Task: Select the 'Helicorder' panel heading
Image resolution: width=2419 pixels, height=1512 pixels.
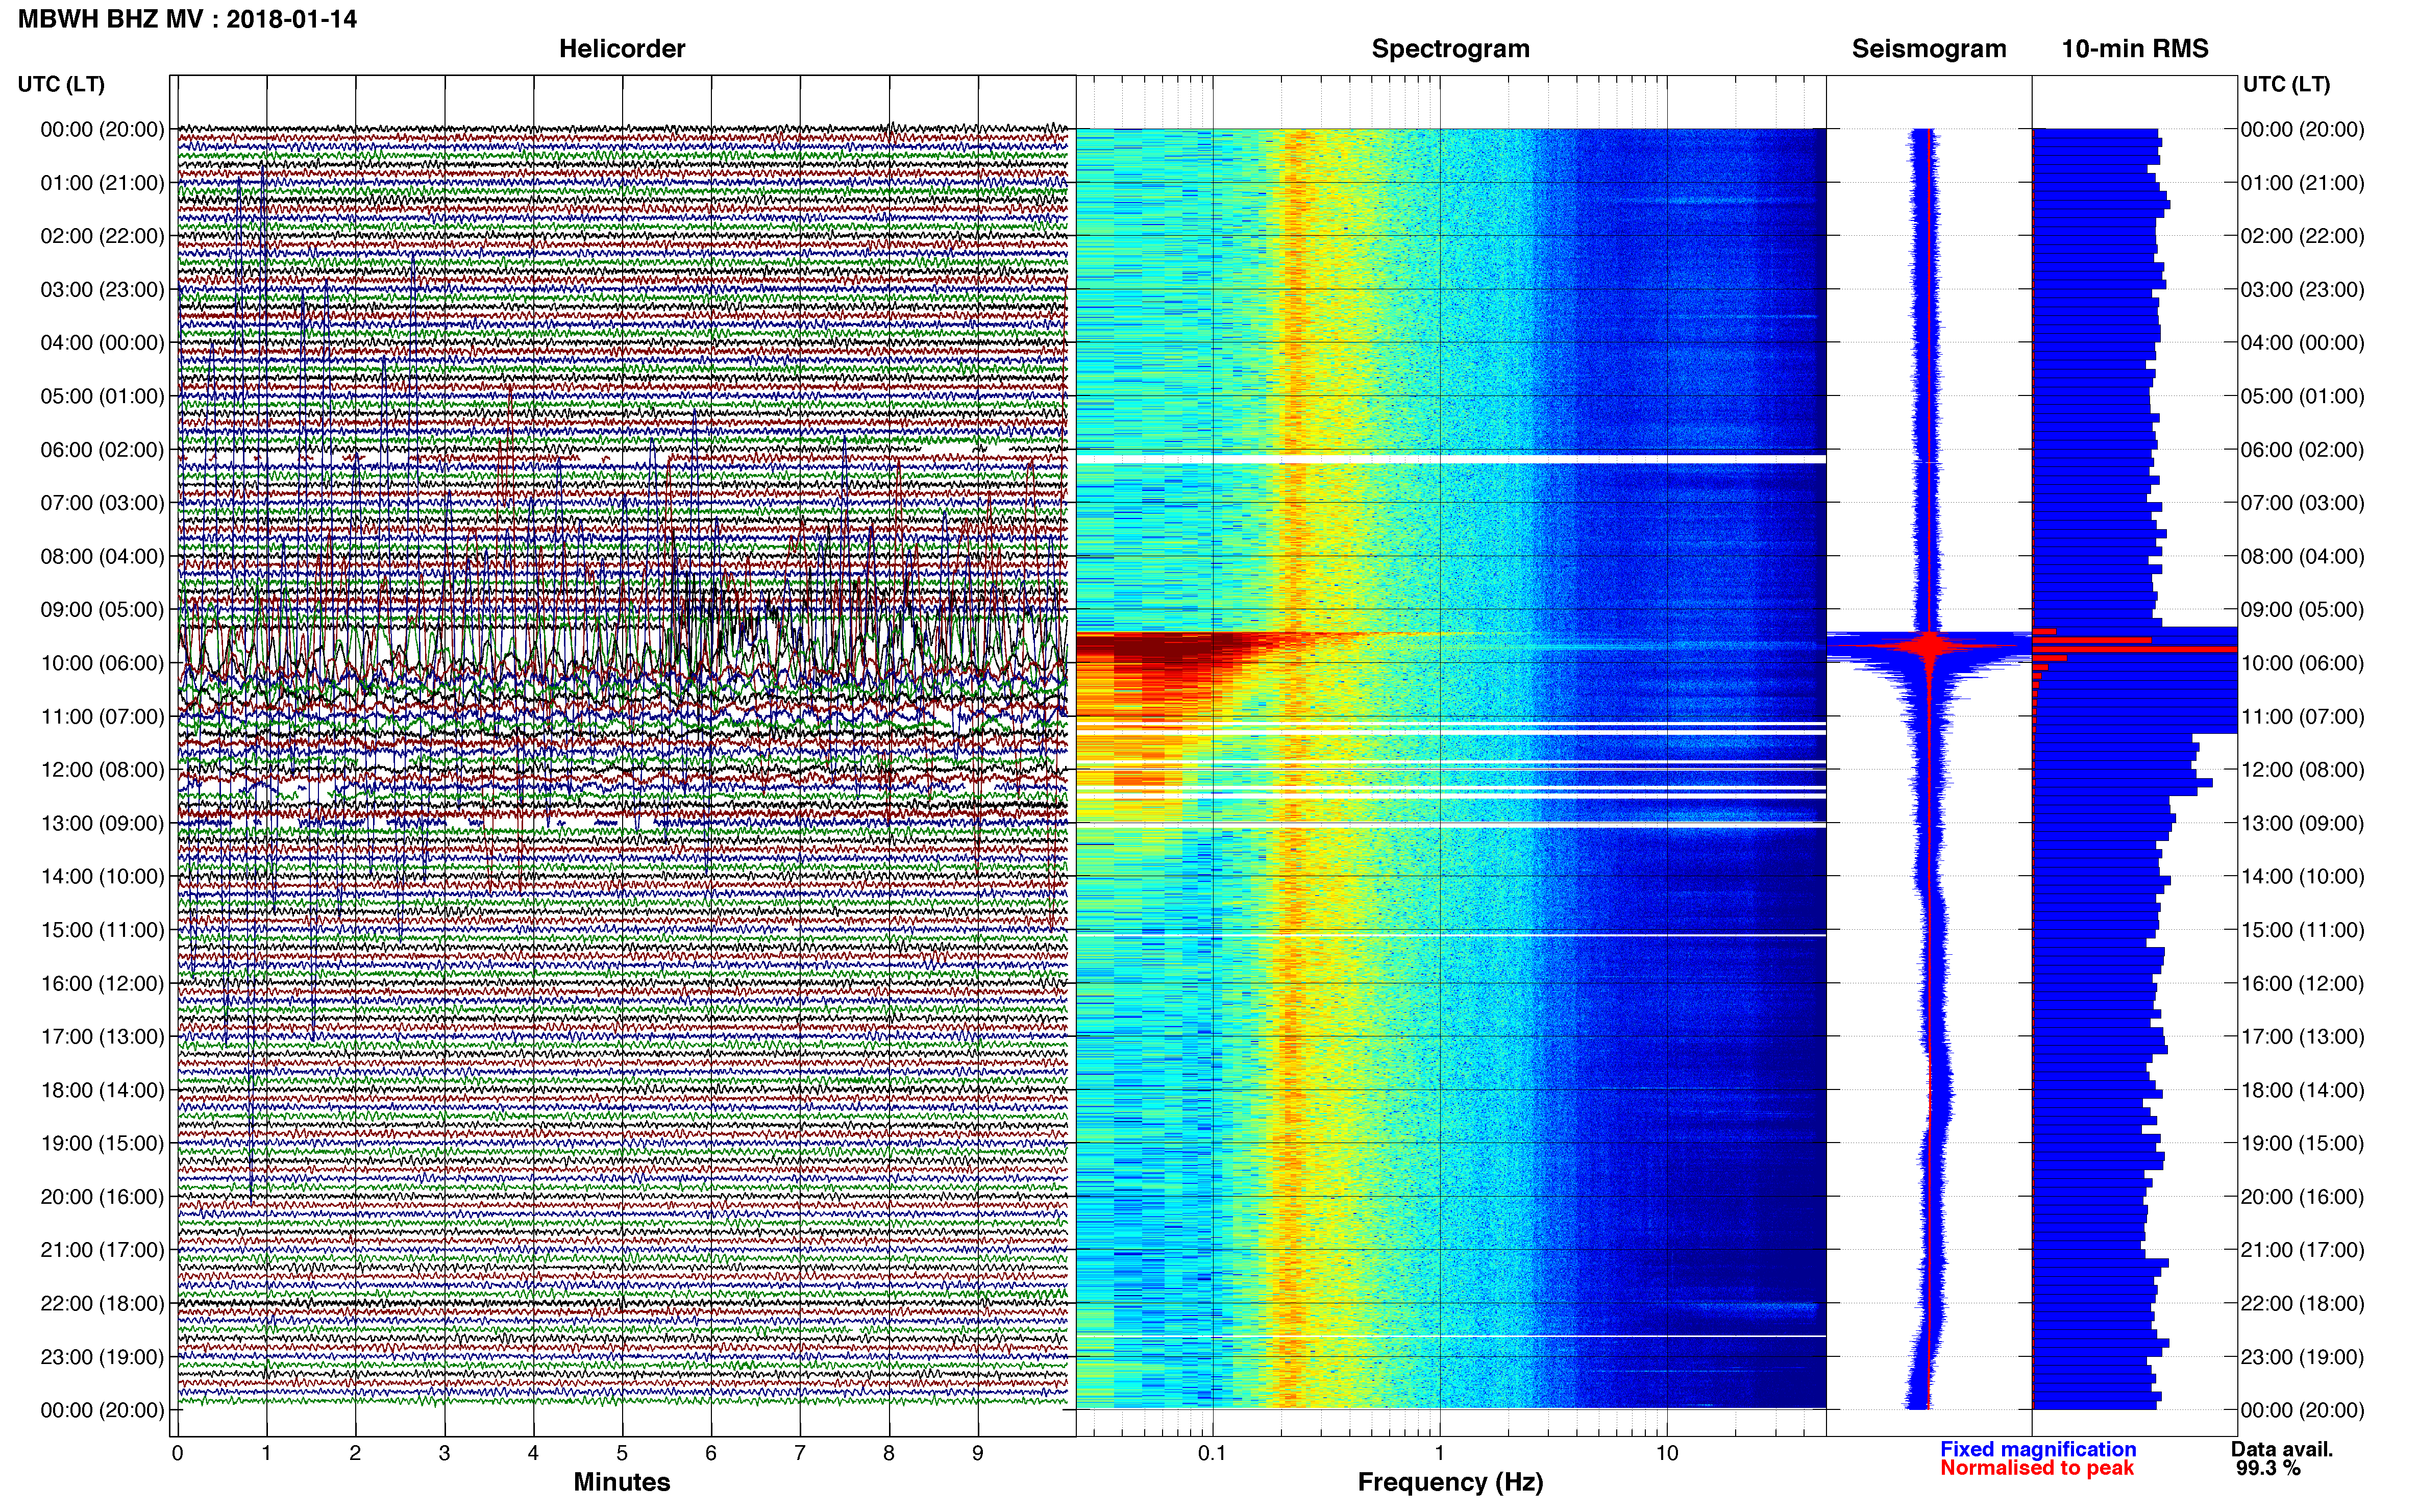Action: (622, 49)
